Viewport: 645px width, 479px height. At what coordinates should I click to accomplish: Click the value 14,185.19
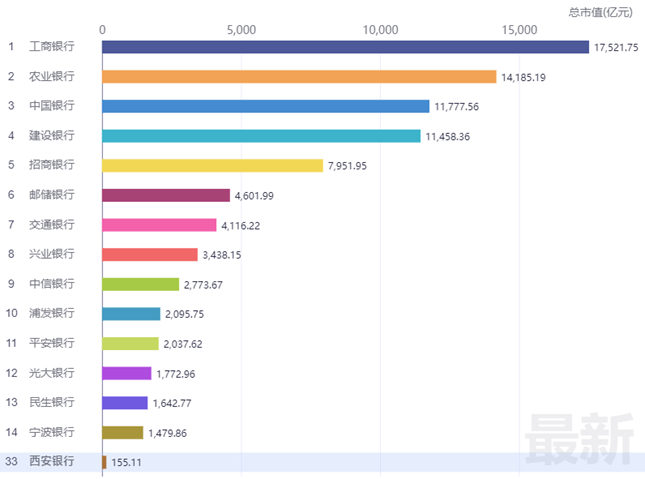[523, 77]
